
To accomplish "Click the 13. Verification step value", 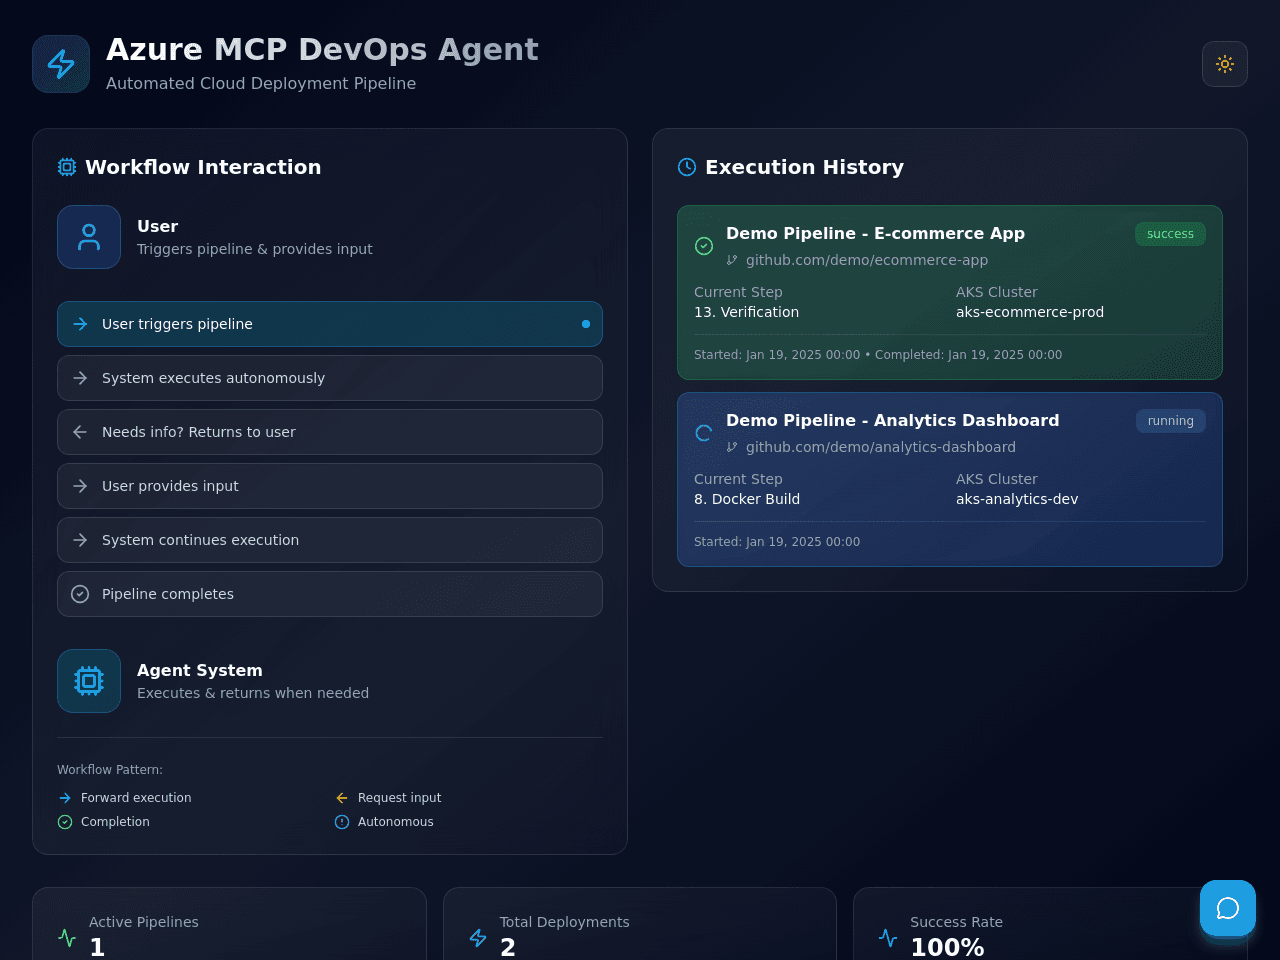I will 746,312.
